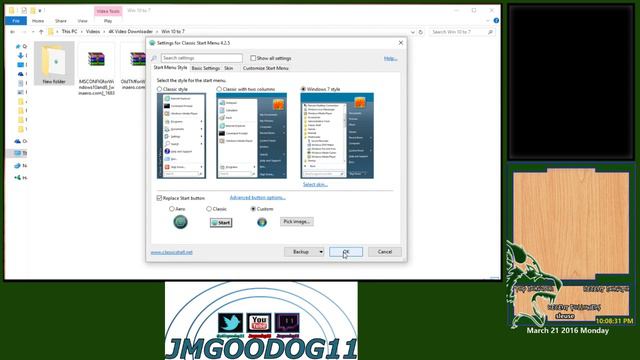Click the OK button
The image size is (640, 360).
tap(346, 252)
